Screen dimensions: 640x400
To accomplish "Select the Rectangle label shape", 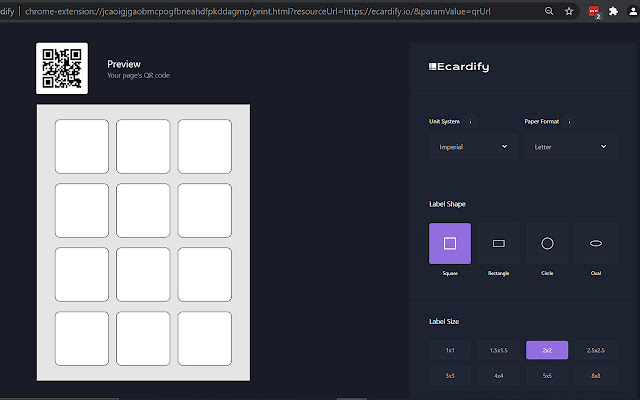I will pyautogui.click(x=498, y=243).
